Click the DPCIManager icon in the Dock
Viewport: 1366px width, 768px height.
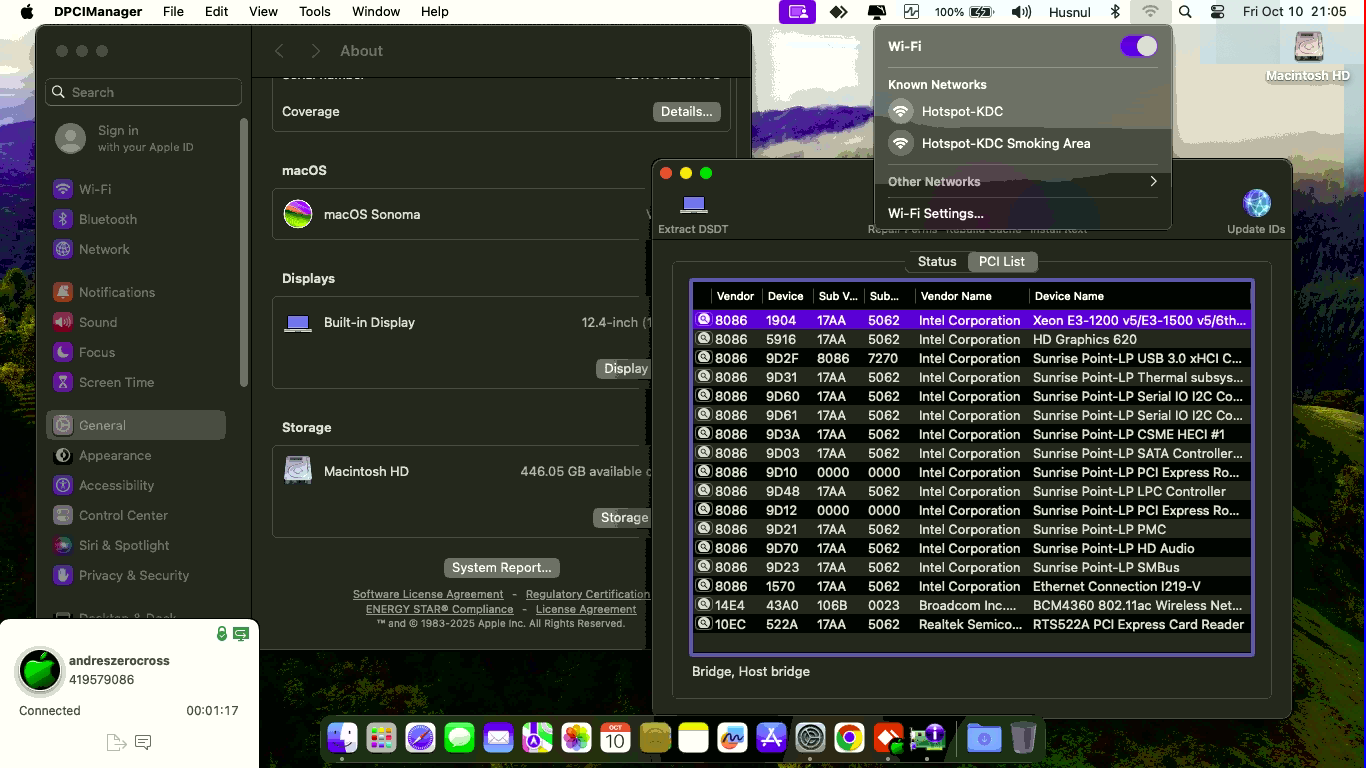click(x=927, y=738)
